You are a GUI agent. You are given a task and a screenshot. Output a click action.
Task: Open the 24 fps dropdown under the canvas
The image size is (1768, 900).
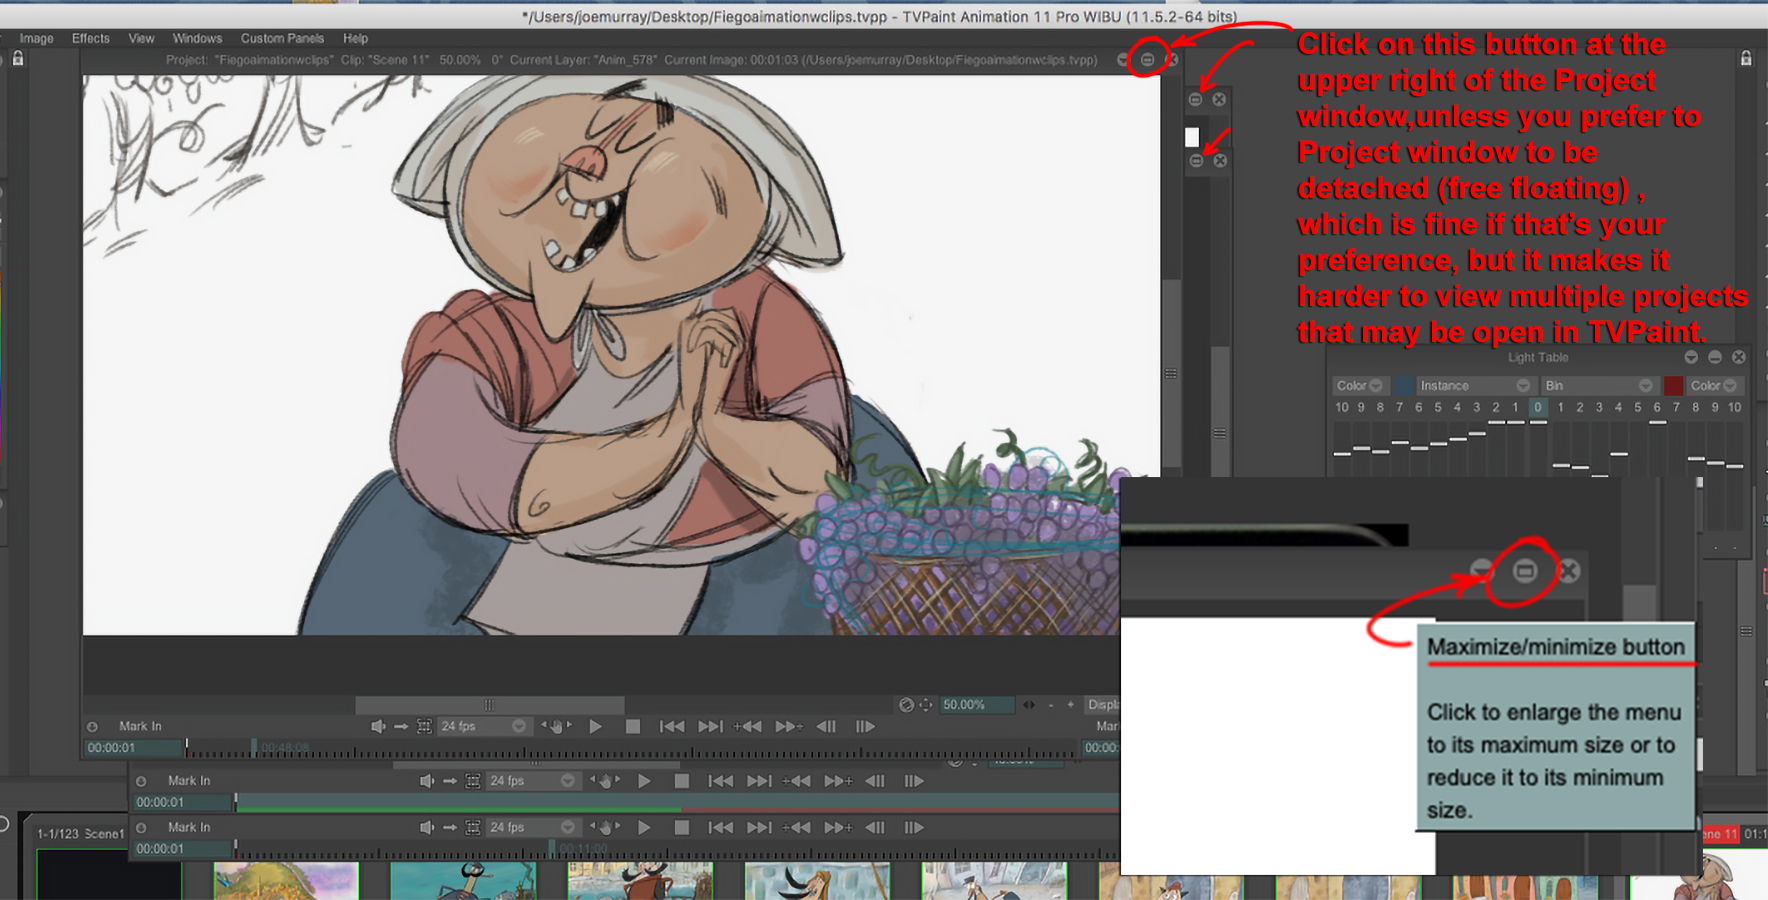(483, 726)
